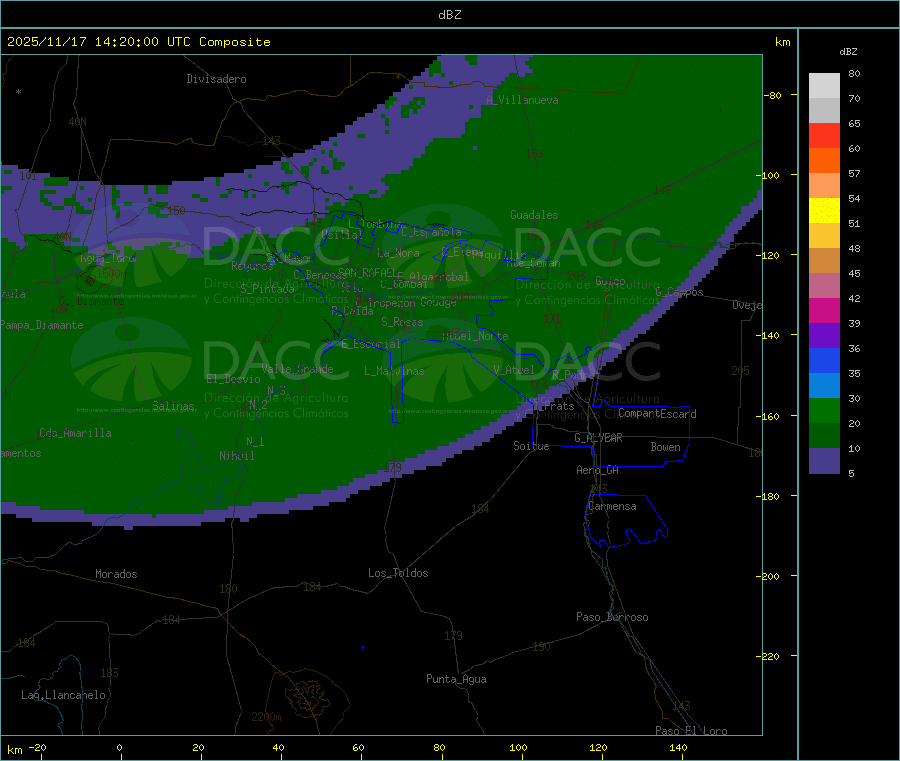The image size is (900, 761).
Task: Click the CompantEscard label
Action: 657,414
